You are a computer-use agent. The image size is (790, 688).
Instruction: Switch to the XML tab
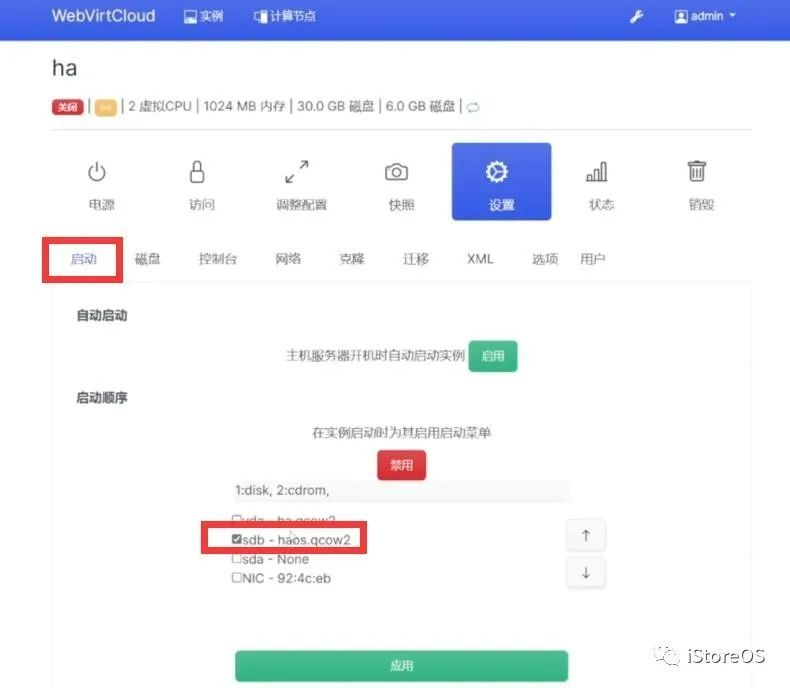[x=480, y=259]
